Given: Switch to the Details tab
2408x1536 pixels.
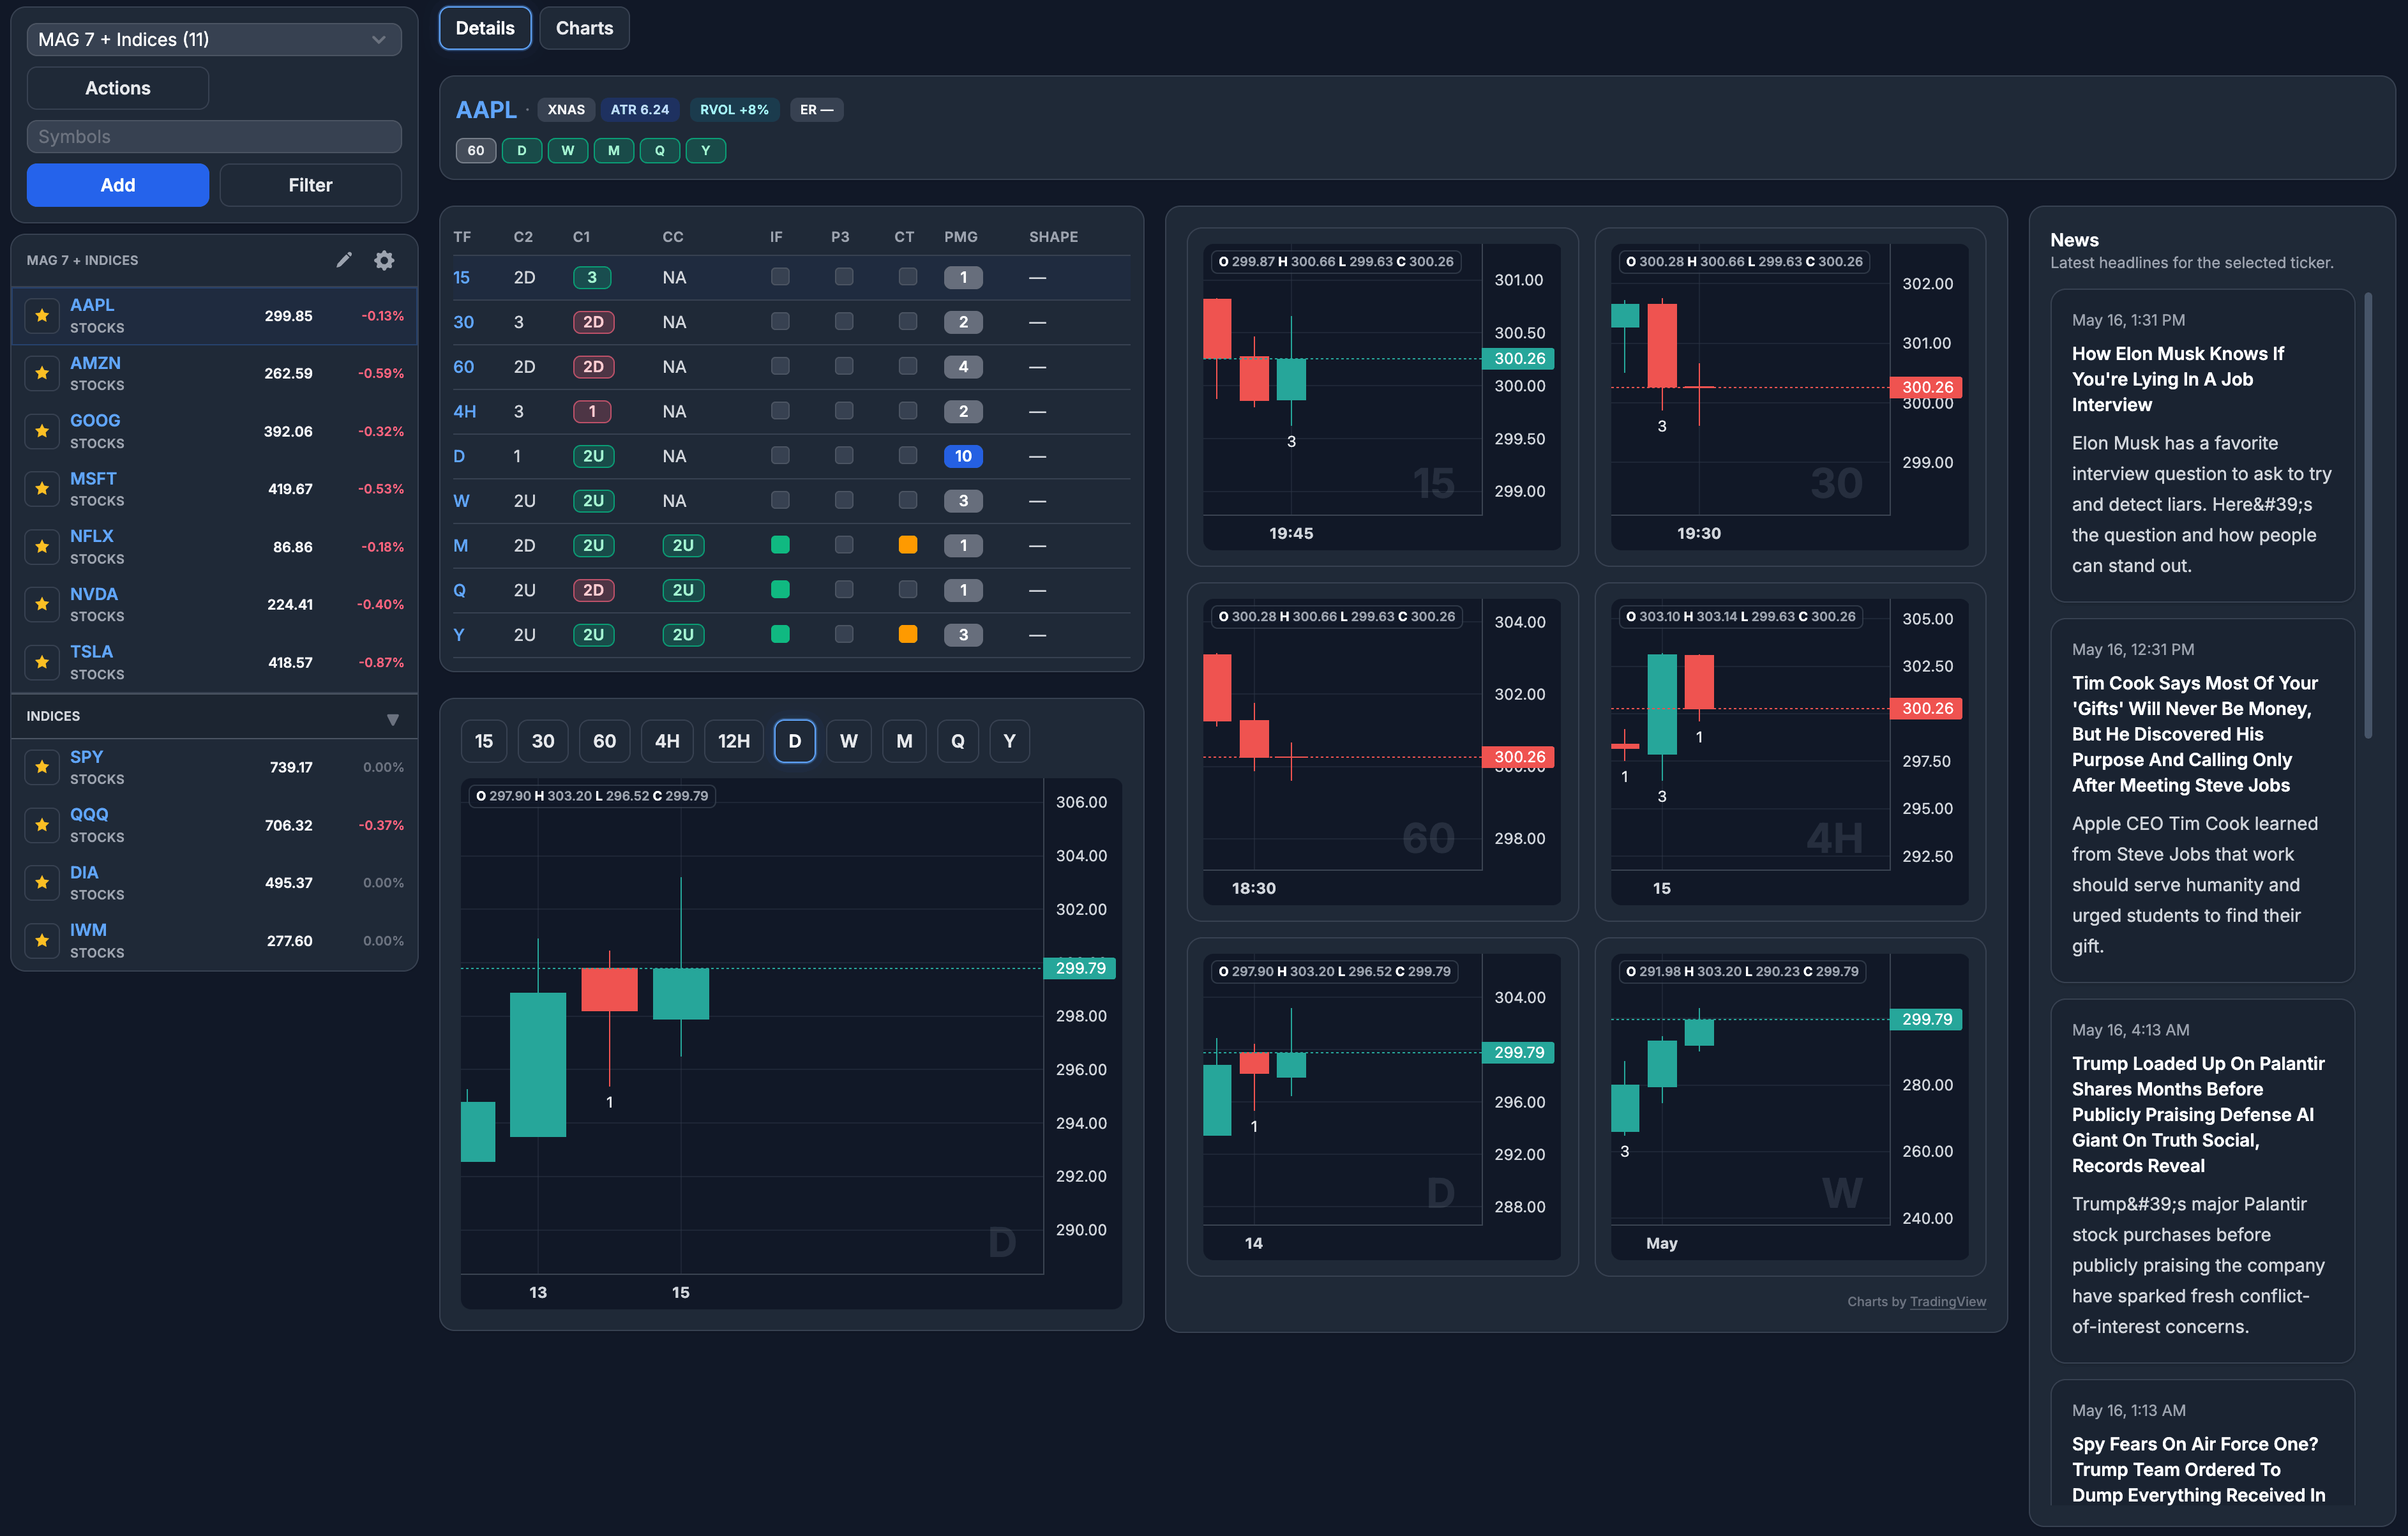Looking at the screenshot, I should tap(485, 28).
